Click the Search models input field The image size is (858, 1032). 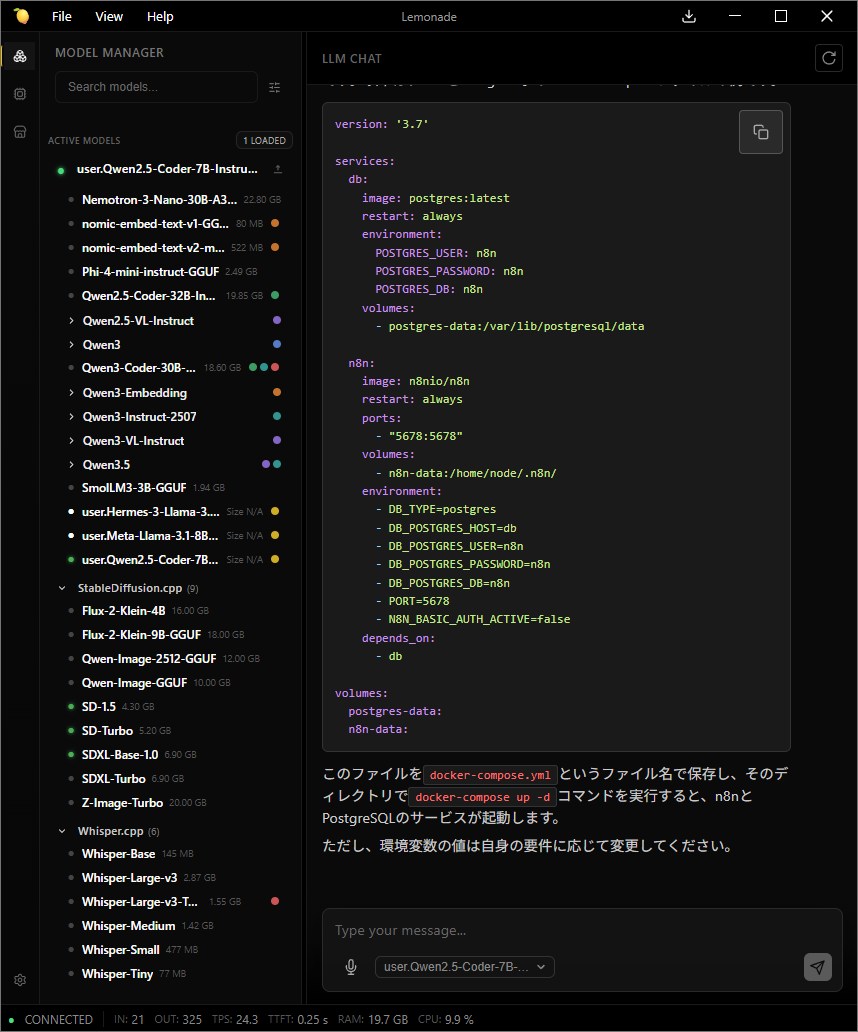156,87
